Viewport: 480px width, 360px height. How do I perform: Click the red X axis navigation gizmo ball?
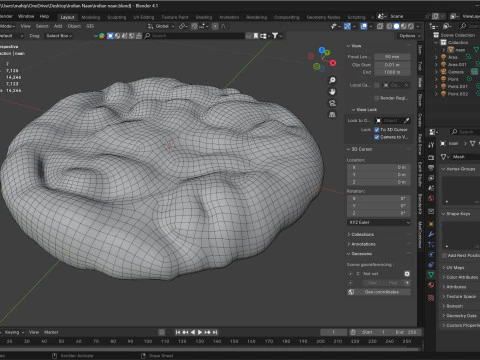(333, 63)
